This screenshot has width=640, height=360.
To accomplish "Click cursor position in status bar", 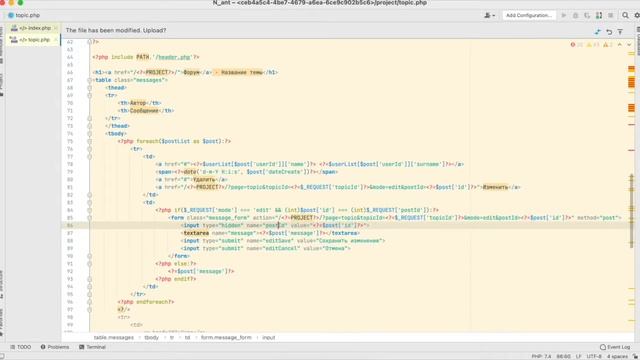I will [564, 356].
